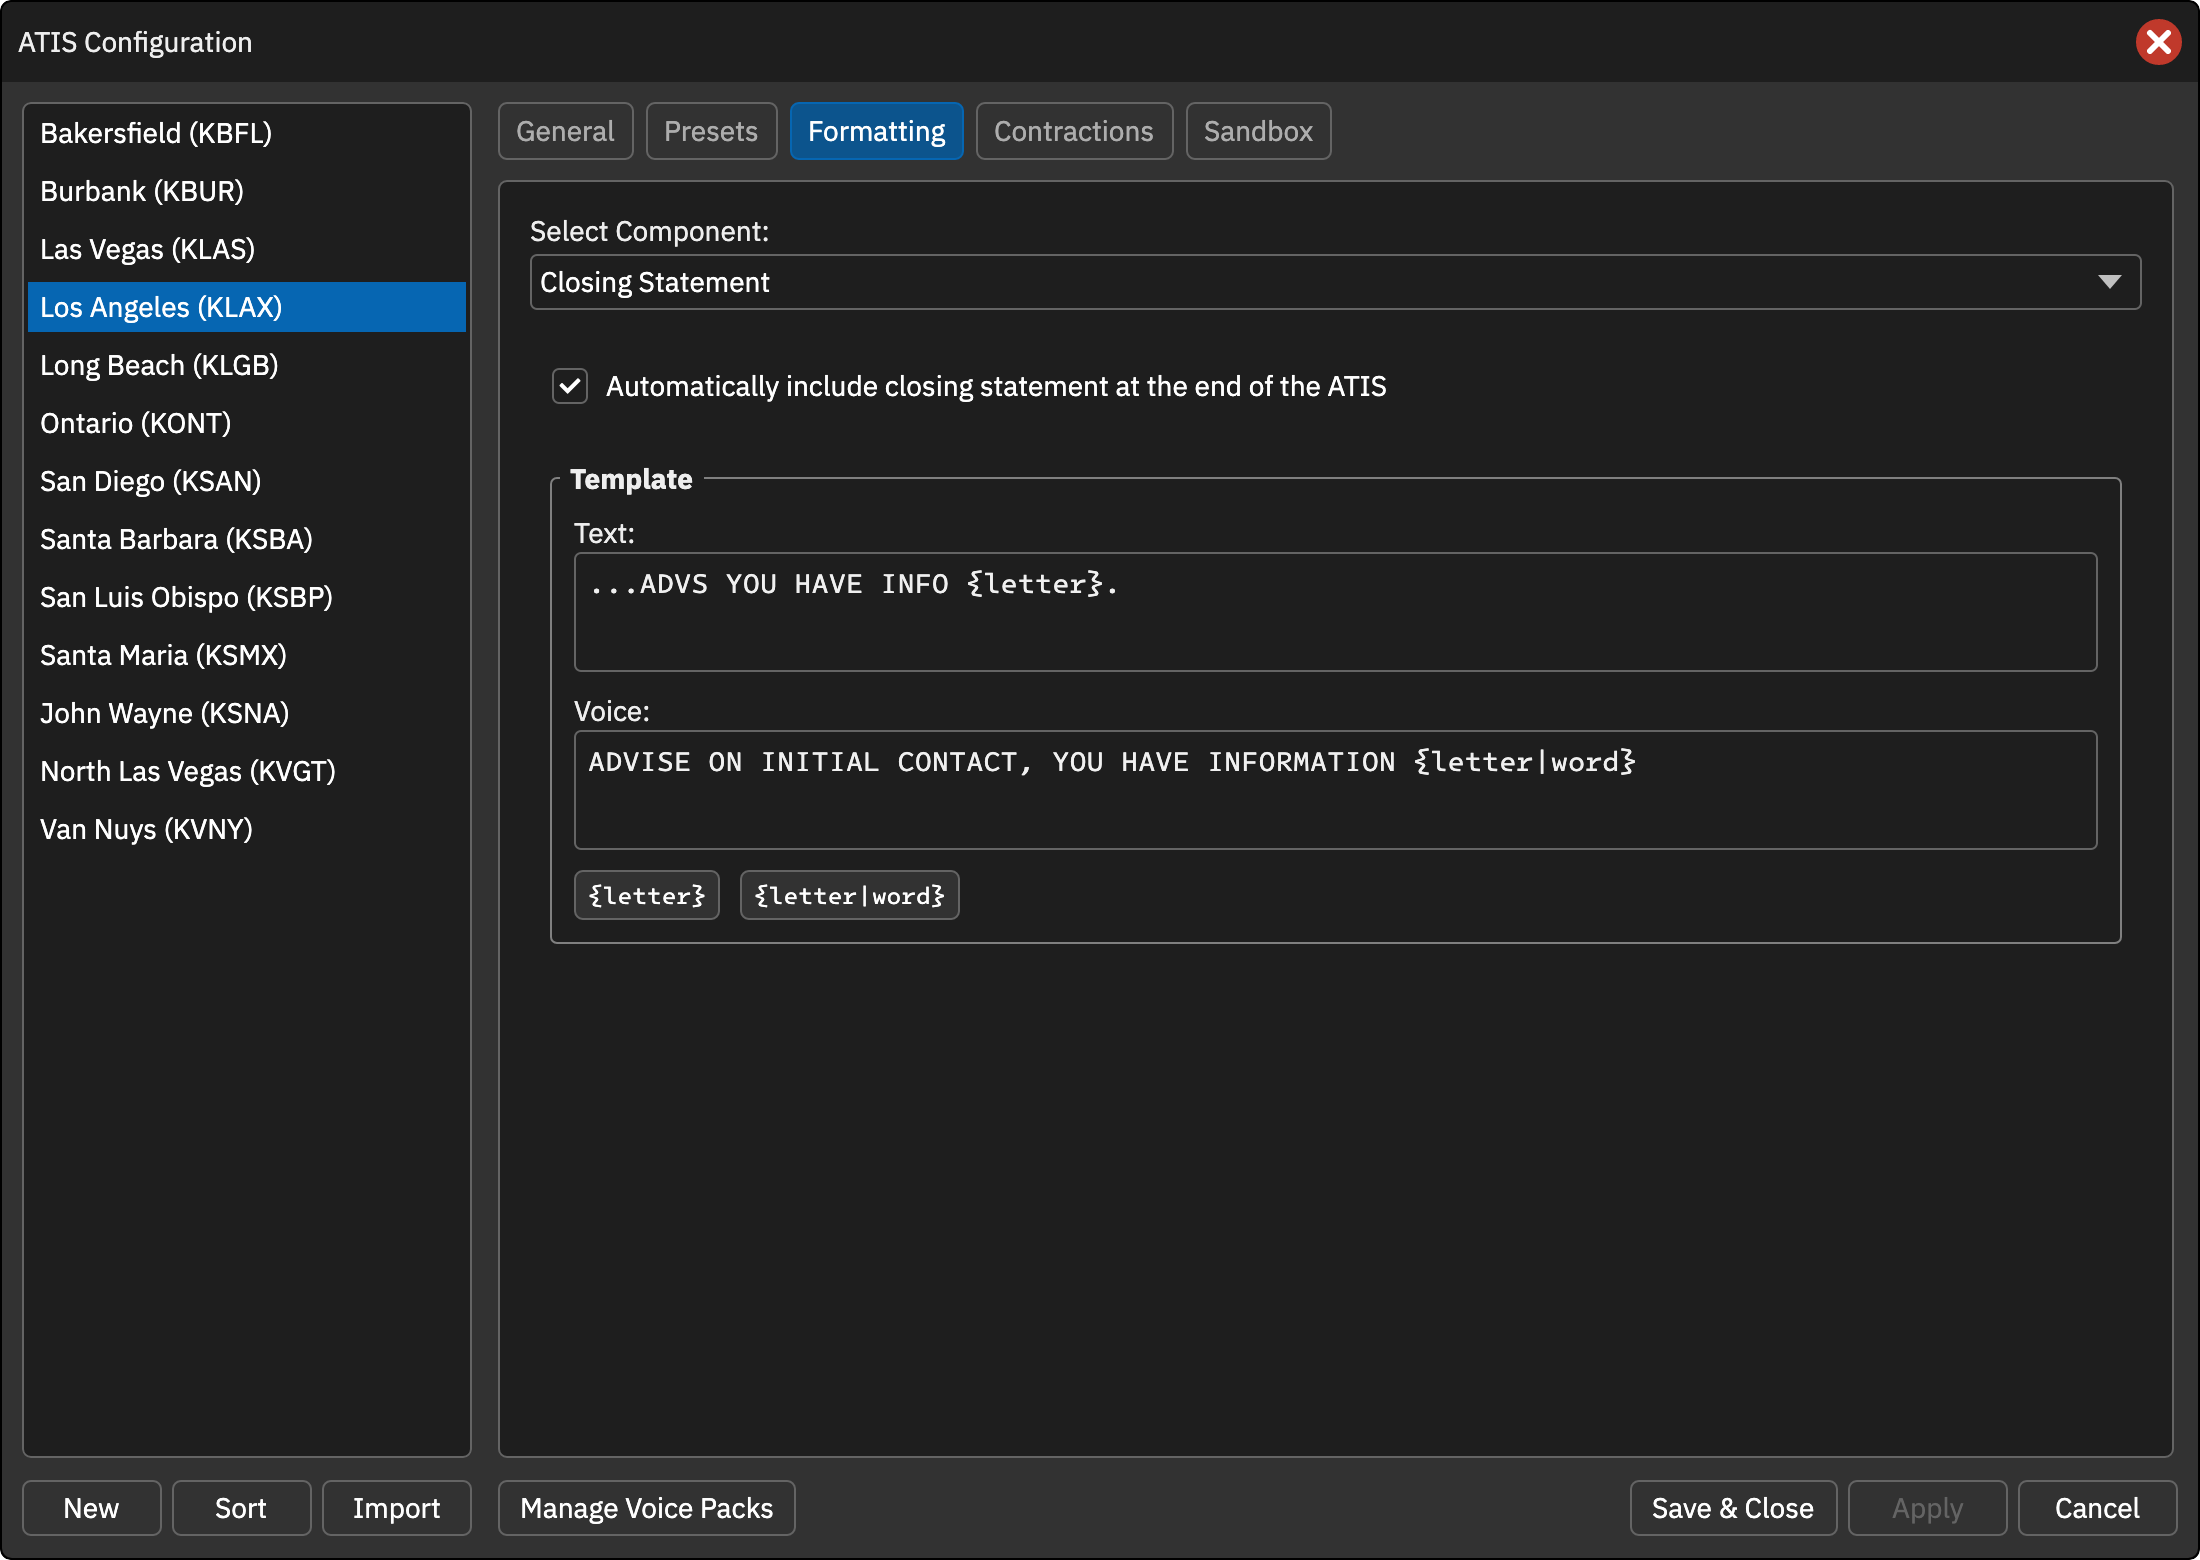Toggle automatically include closing statement checkbox
The height and width of the screenshot is (1560, 2200).
tap(570, 386)
